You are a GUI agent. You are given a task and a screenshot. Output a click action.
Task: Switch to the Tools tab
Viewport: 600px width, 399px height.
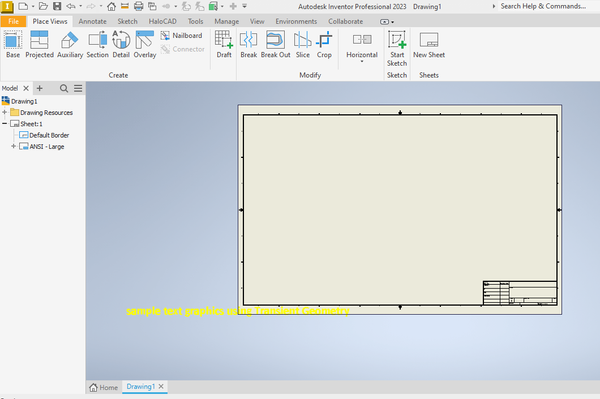click(196, 21)
